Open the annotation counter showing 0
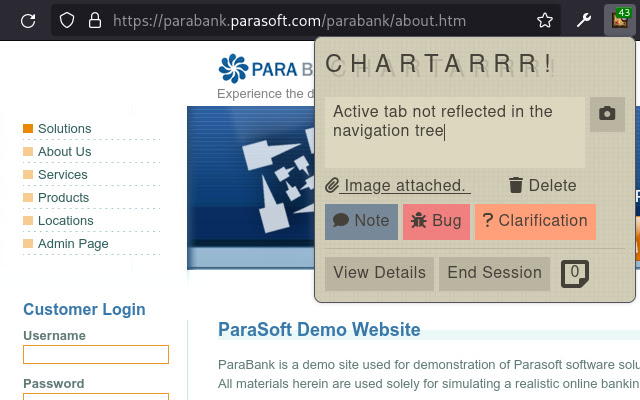 point(575,273)
